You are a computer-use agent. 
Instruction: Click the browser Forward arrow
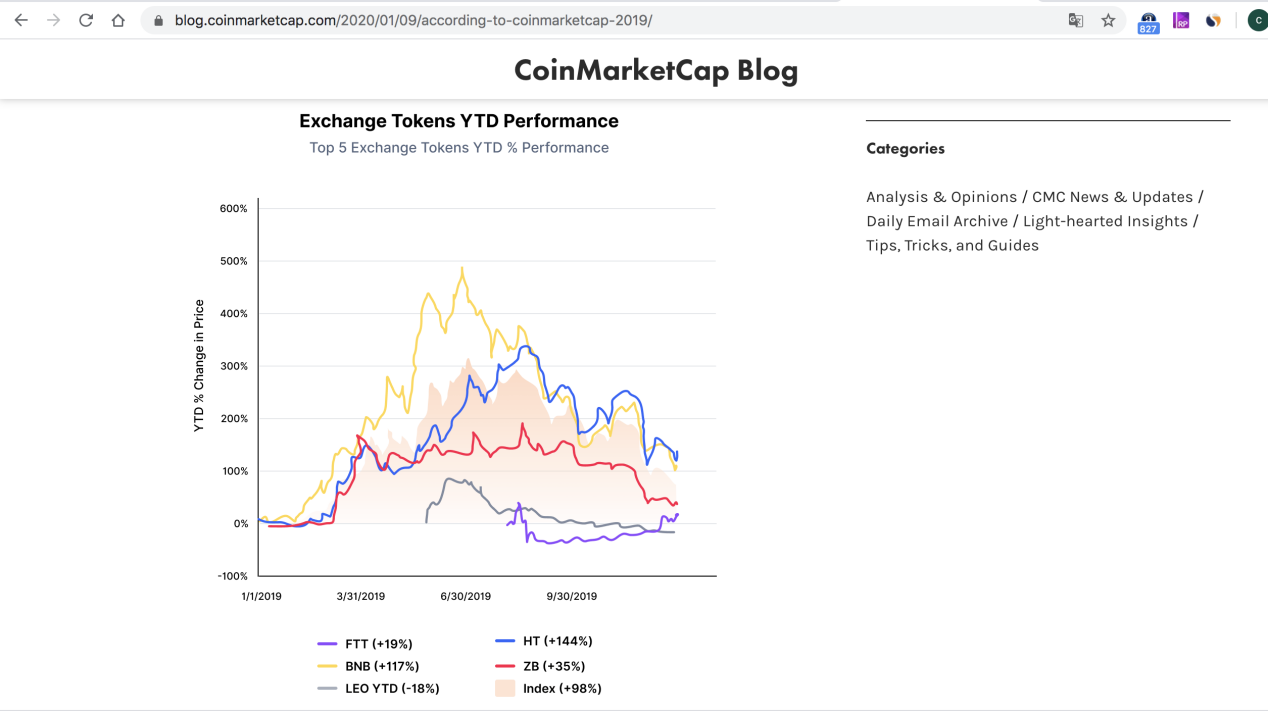[x=54, y=20]
